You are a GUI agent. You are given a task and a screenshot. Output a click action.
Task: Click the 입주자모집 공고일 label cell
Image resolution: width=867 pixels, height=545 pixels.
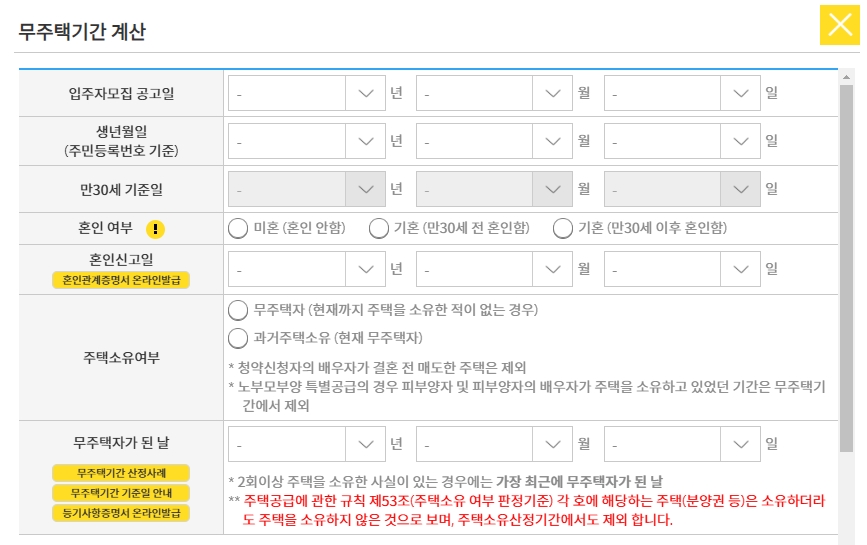pyautogui.click(x=121, y=93)
